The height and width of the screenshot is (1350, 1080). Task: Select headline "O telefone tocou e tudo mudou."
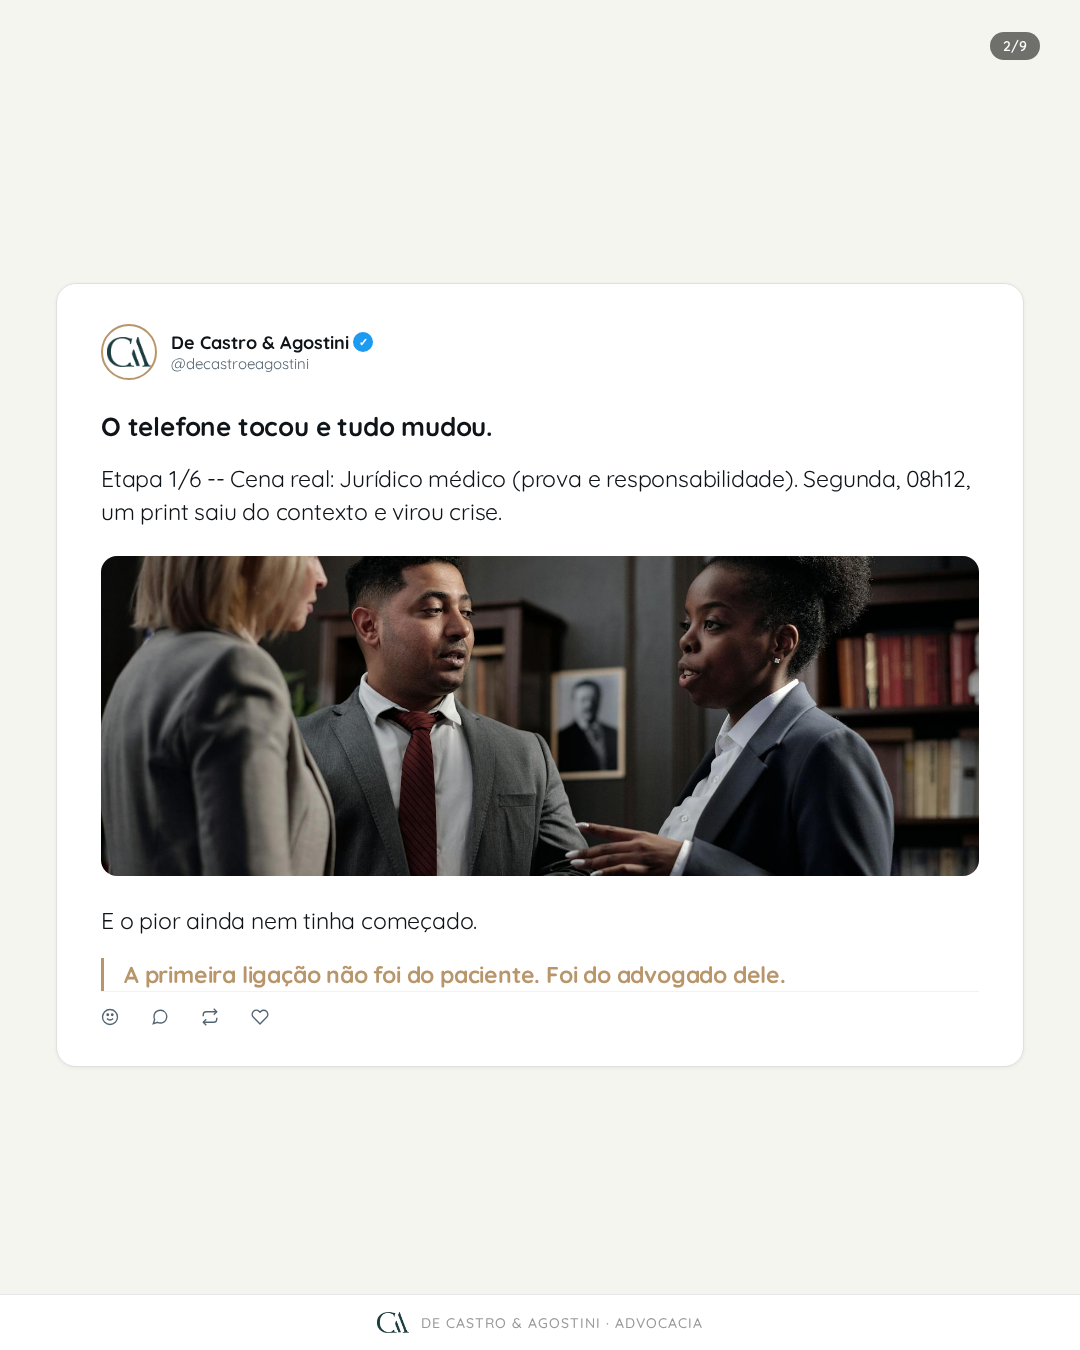click(x=297, y=427)
